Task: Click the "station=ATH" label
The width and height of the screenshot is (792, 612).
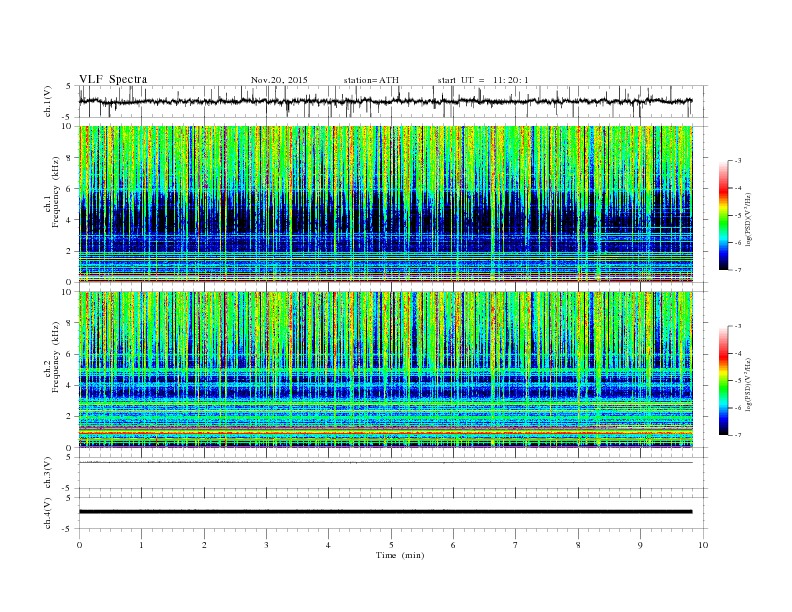Action: (371, 80)
